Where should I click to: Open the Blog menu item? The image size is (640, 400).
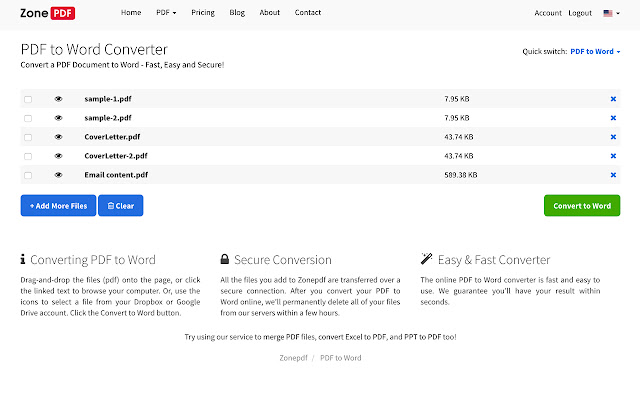(x=236, y=13)
